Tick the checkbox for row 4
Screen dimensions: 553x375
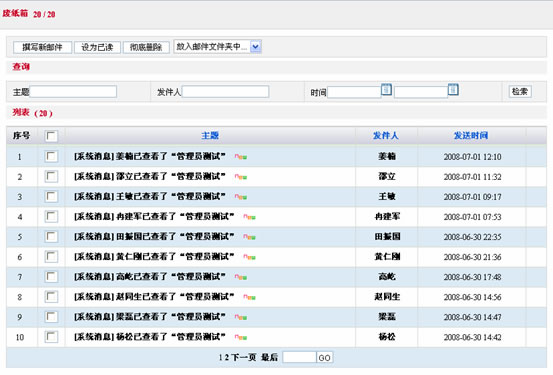click(x=51, y=217)
